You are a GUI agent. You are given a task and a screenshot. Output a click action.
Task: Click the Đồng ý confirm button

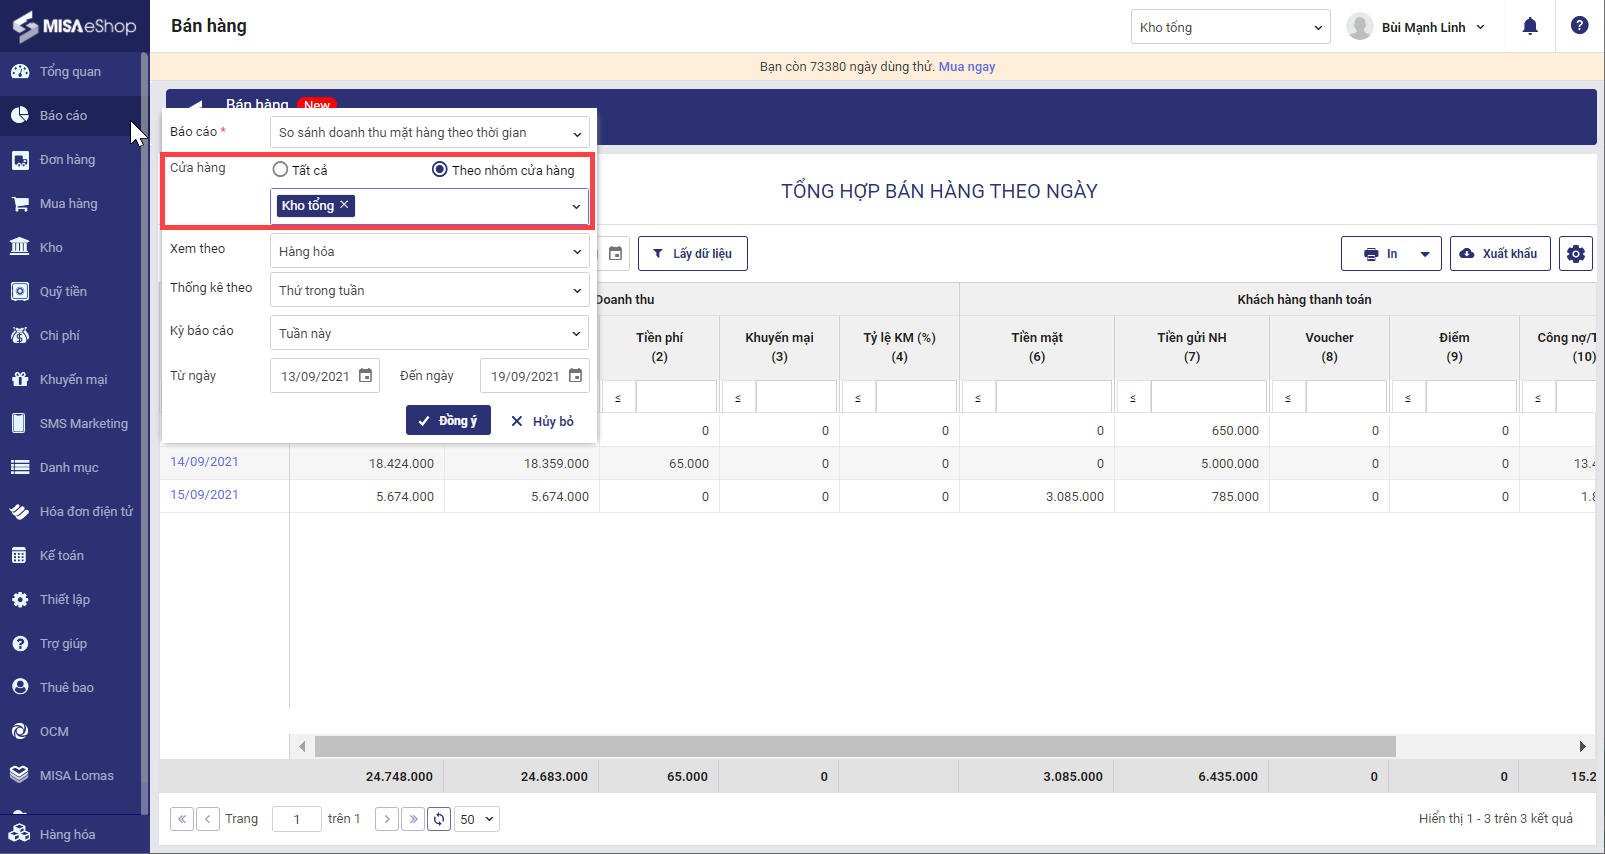tap(448, 421)
